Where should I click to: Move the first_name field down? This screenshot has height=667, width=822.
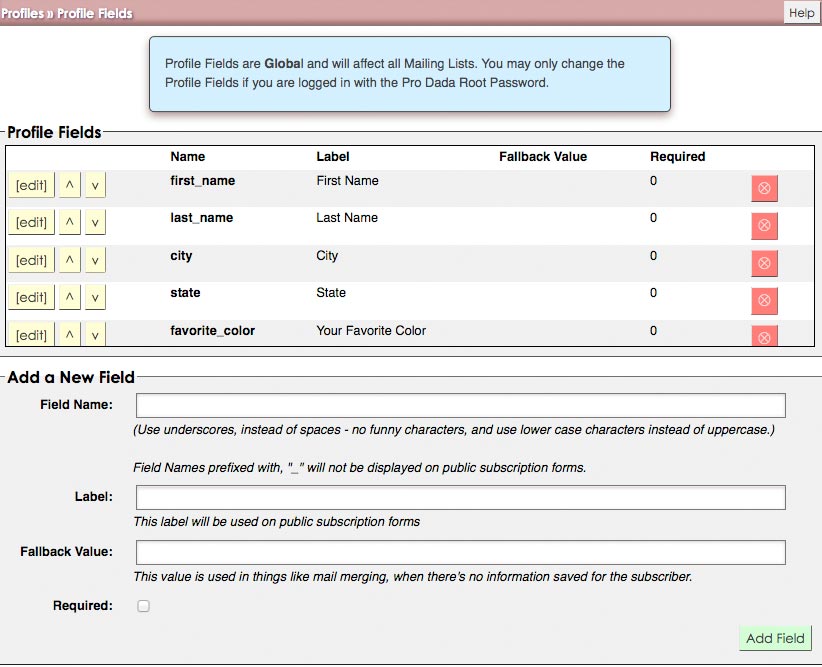[94, 186]
